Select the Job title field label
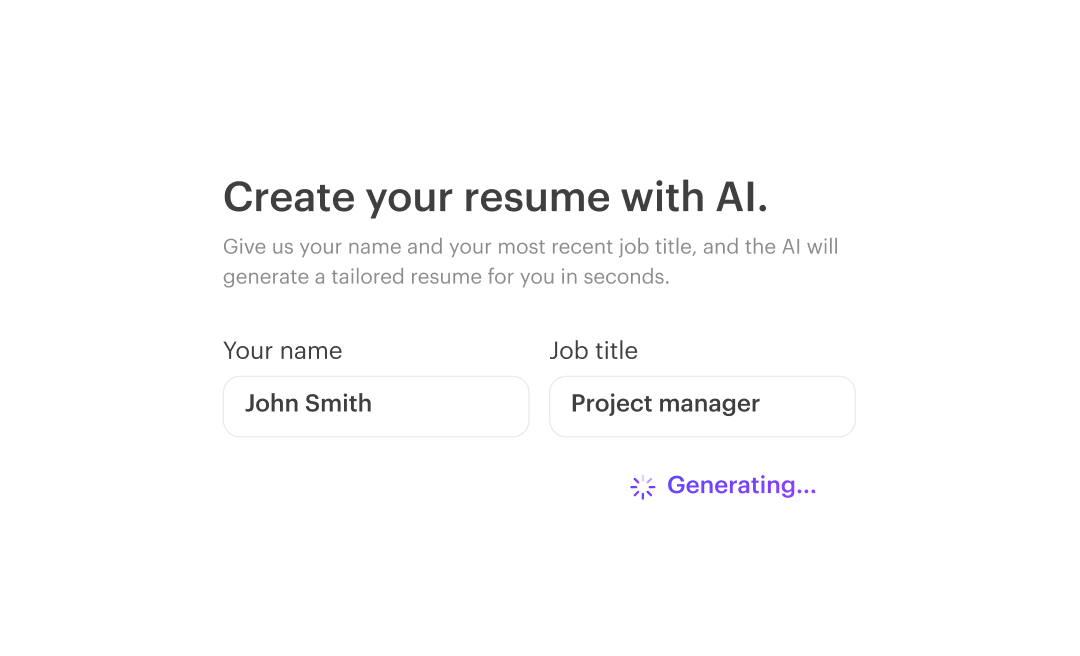The image size is (1080, 656). point(593,351)
